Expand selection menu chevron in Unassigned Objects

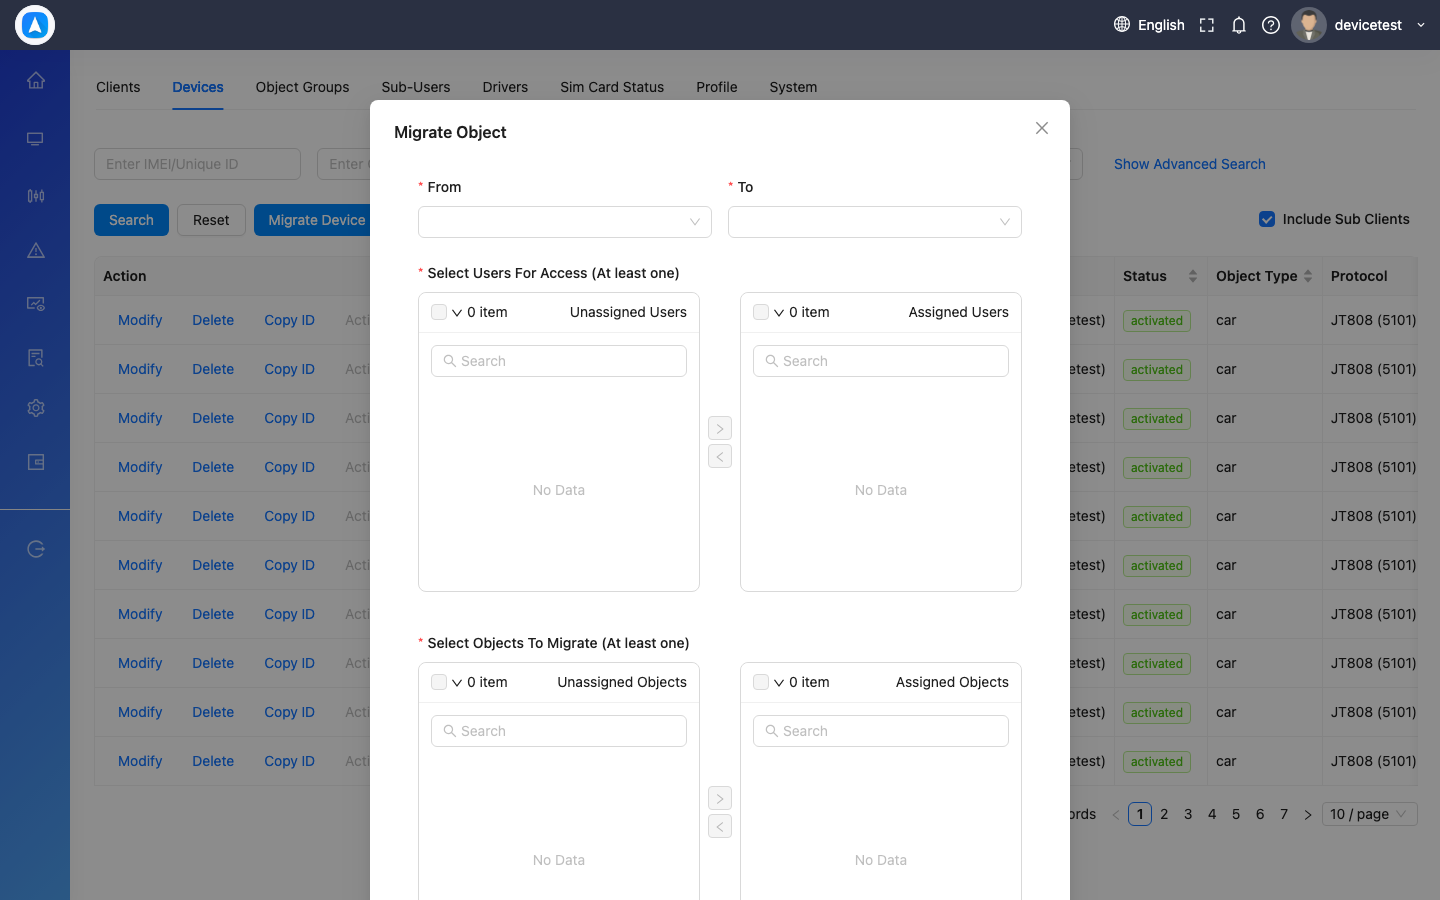[x=457, y=683]
